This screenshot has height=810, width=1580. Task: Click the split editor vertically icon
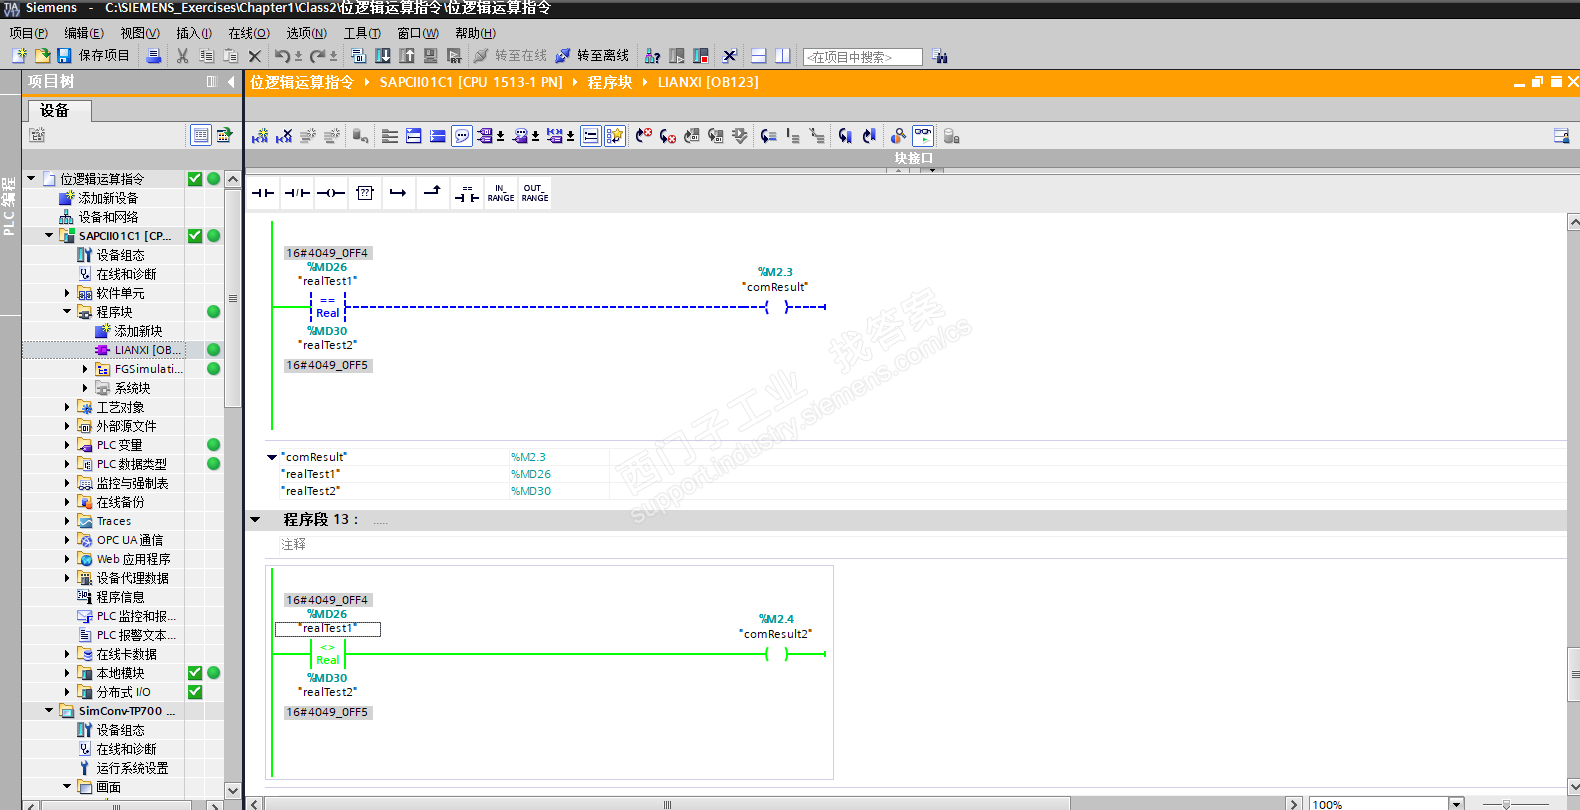point(782,56)
